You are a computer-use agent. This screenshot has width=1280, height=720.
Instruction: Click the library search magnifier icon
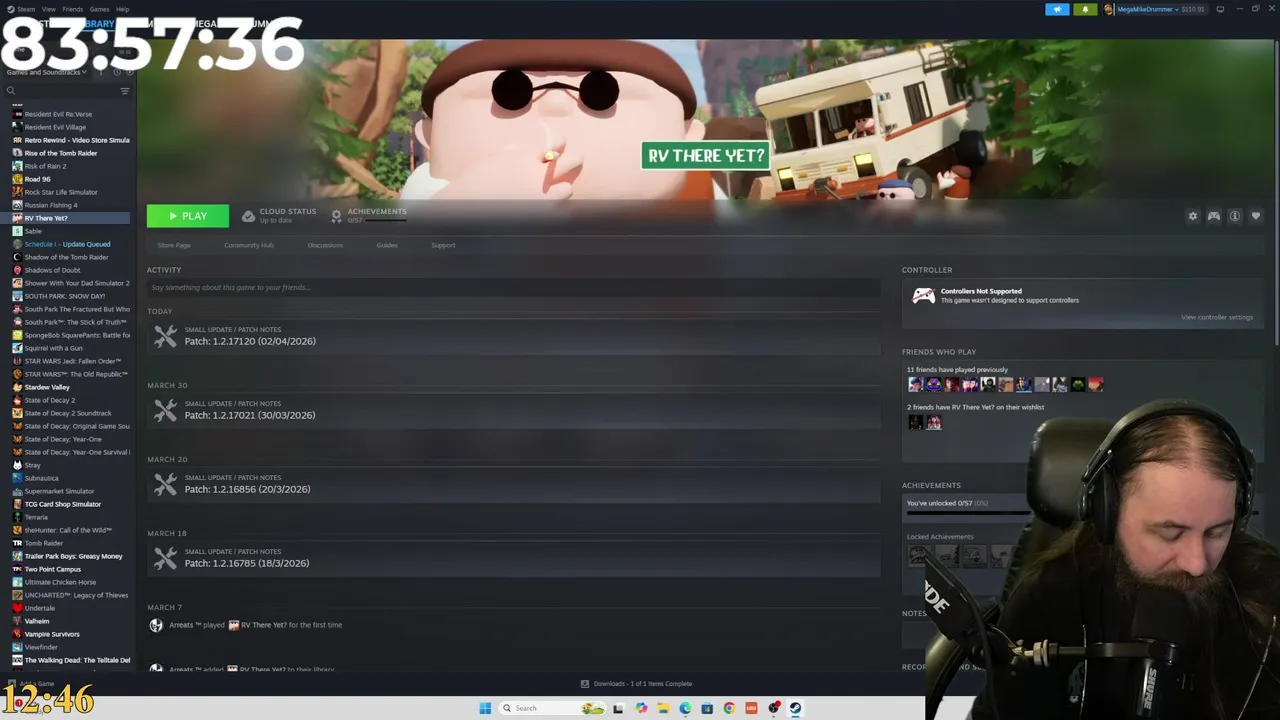[11, 91]
